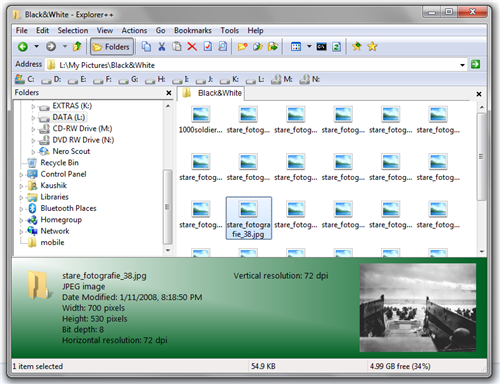
Task: Expand the CD-RW Drive (M:) node
Action: (x=33, y=129)
